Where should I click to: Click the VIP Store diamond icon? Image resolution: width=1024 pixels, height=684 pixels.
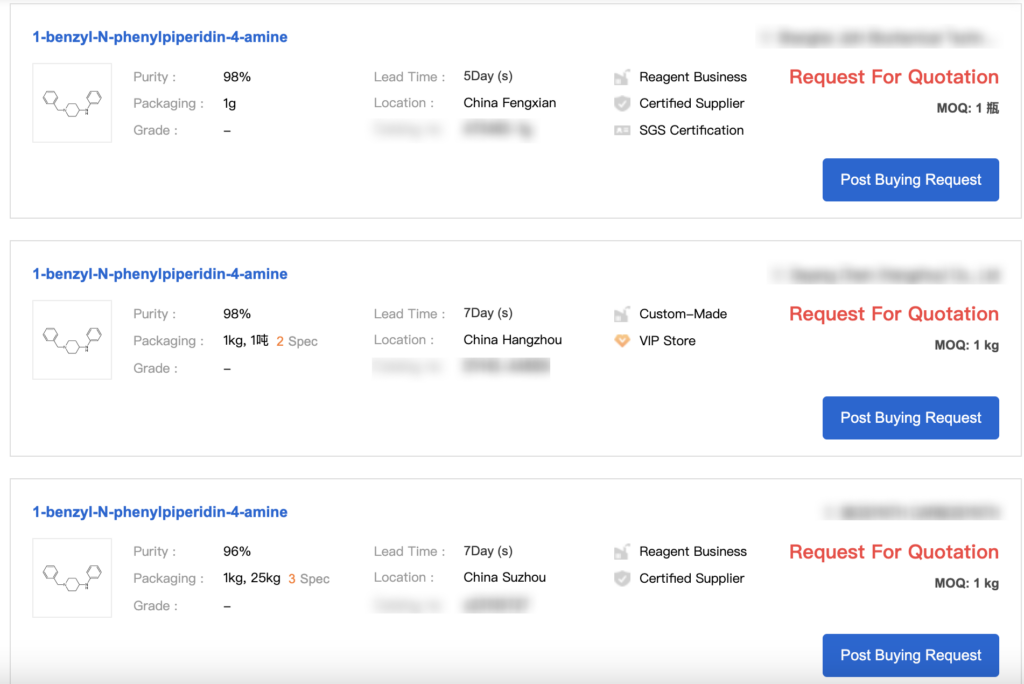pyautogui.click(x=622, y=341)
